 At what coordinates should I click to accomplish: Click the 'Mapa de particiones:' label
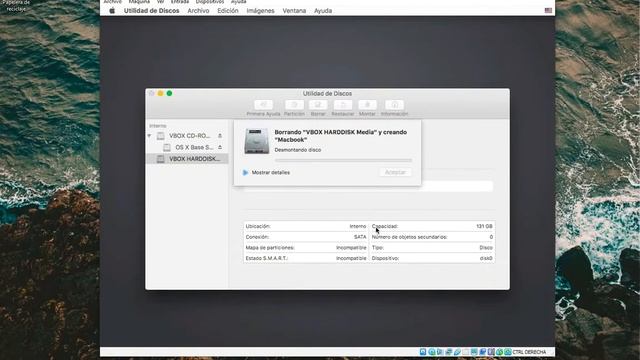(x=270, y=248)
